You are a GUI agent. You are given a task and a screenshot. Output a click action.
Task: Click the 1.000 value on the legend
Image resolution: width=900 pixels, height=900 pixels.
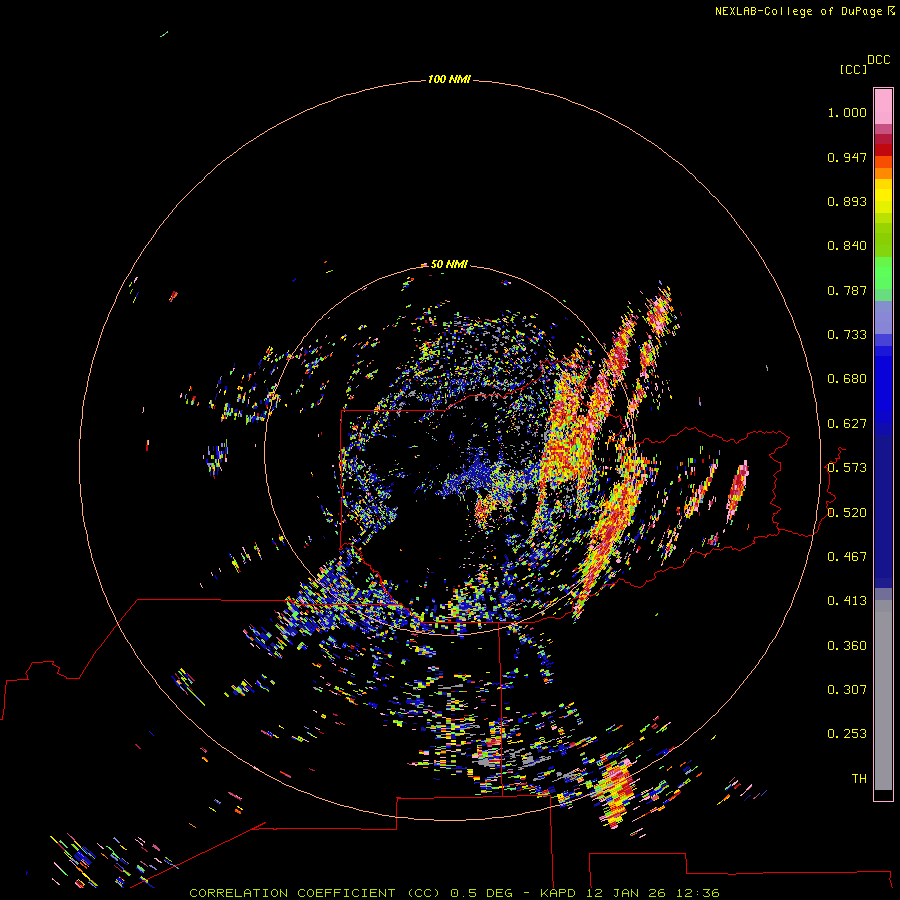(847, 112)
